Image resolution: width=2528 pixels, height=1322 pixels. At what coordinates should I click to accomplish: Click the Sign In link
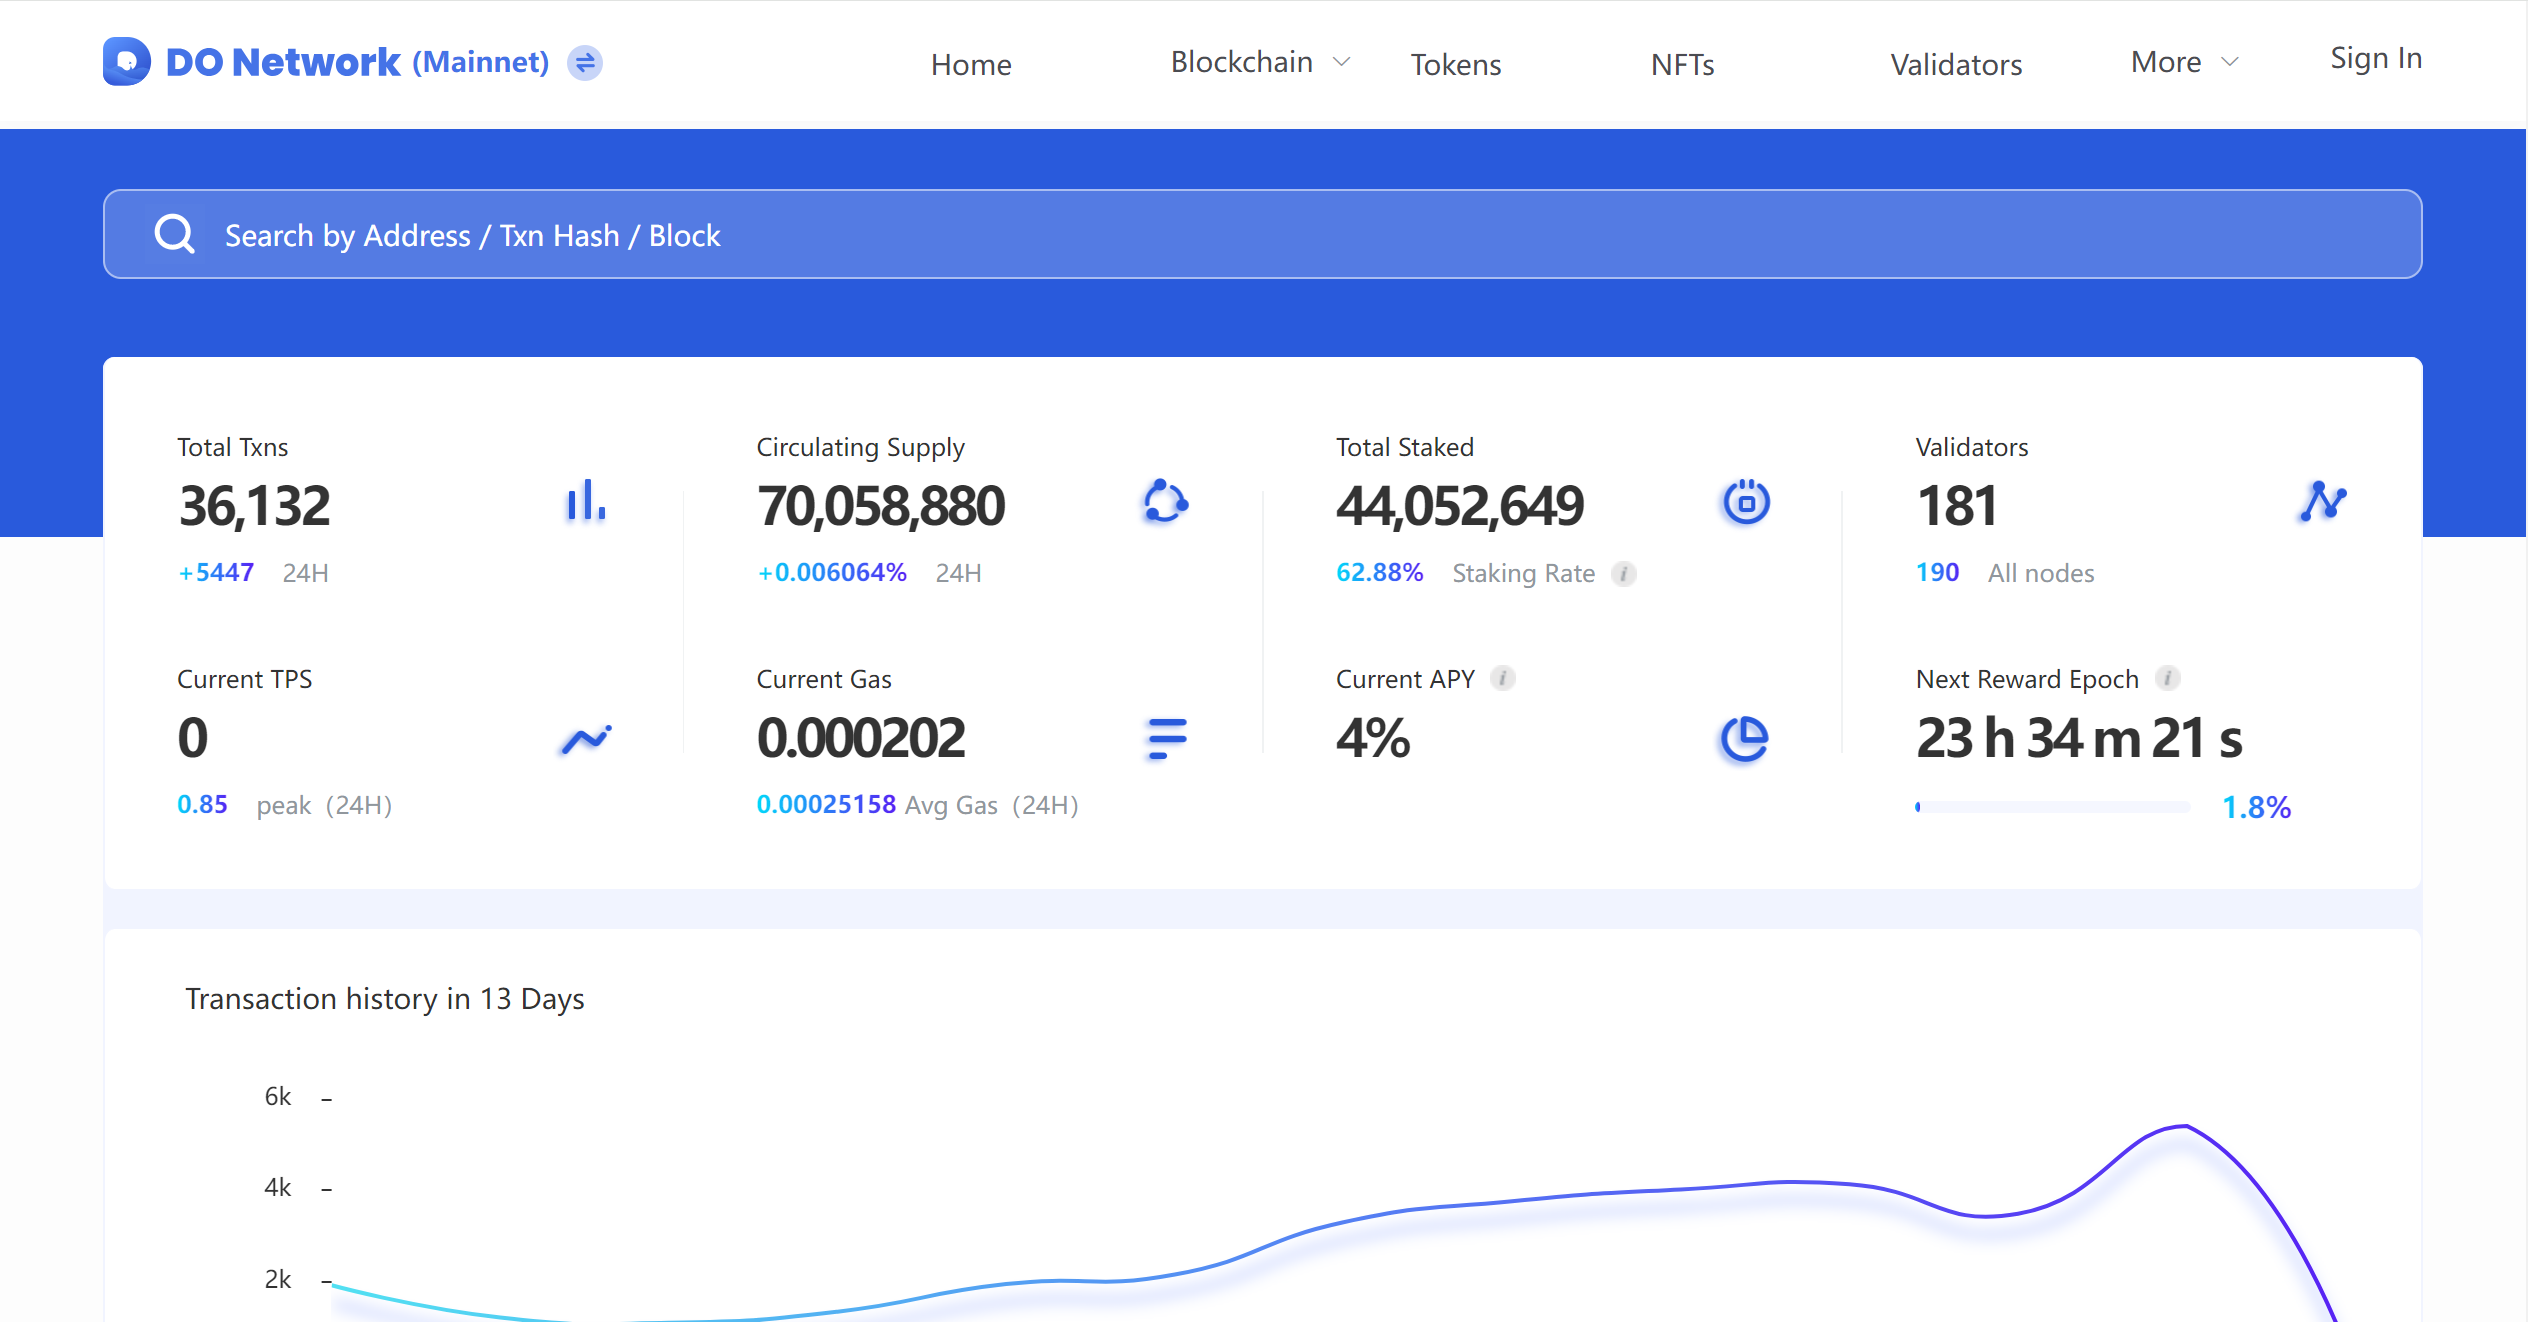[2376, 58]
